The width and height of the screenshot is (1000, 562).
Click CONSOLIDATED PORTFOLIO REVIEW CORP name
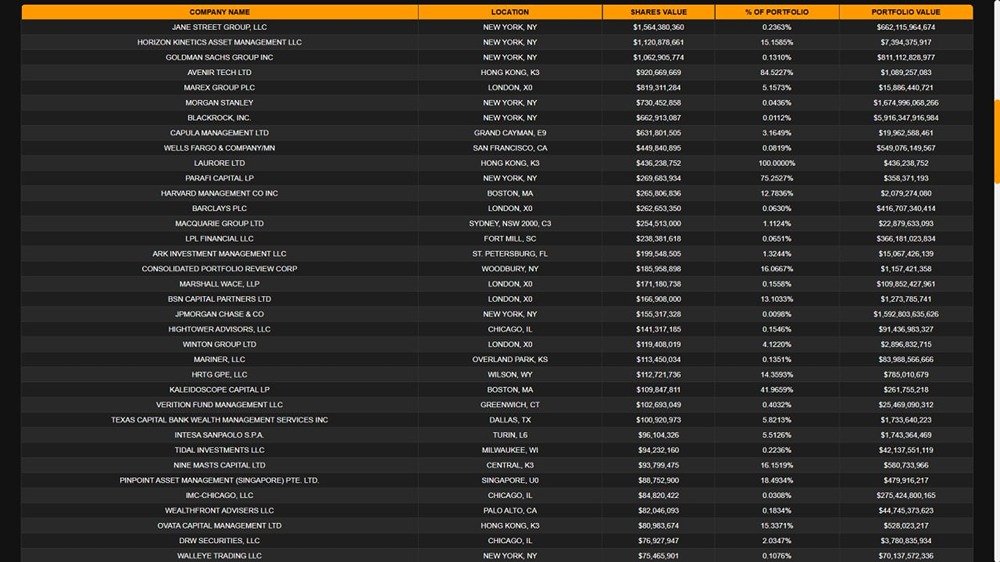point(219,269)
